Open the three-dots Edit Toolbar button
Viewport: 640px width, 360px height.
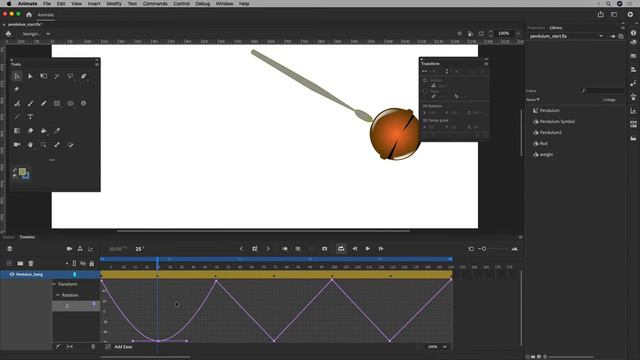[52, 160]
